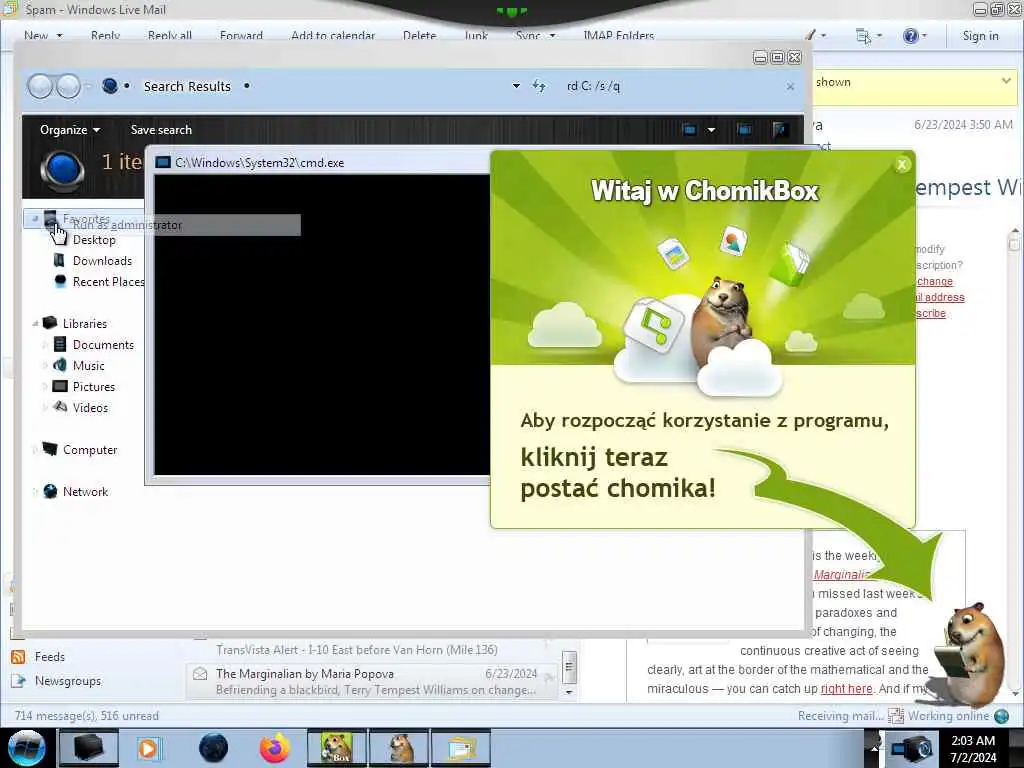Screen dimensions: 1024x768
Task: Select Desktop in Favorites
Action: coord(93,240)
